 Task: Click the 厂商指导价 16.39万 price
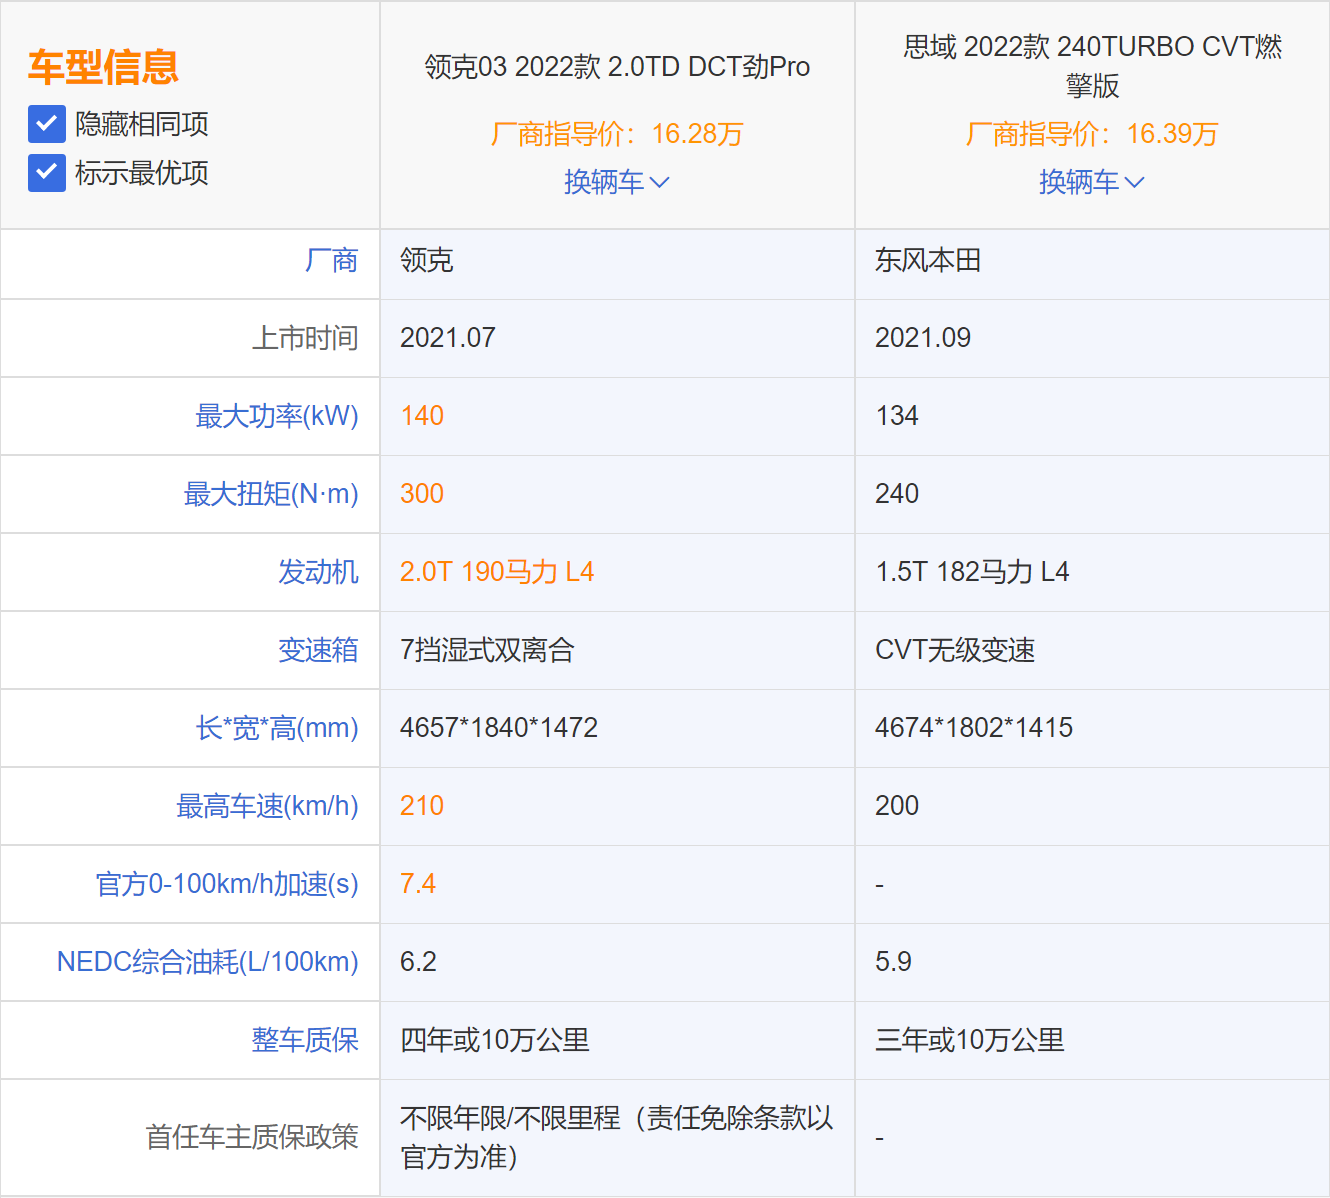[x=1092, y=134]
